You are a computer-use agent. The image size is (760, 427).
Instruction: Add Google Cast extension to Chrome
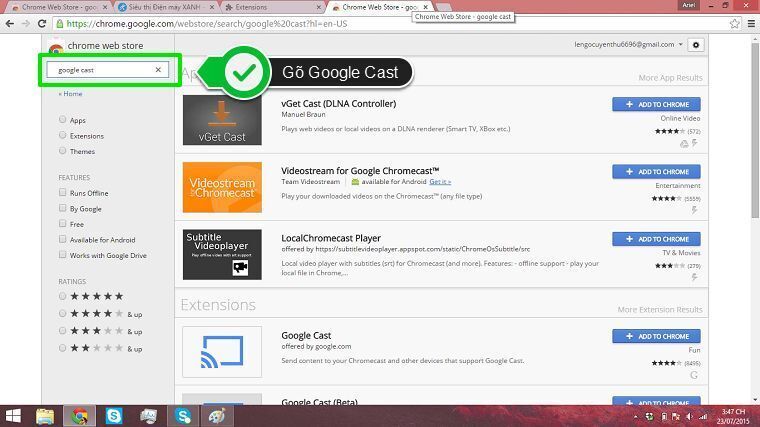tap(656, 336)
